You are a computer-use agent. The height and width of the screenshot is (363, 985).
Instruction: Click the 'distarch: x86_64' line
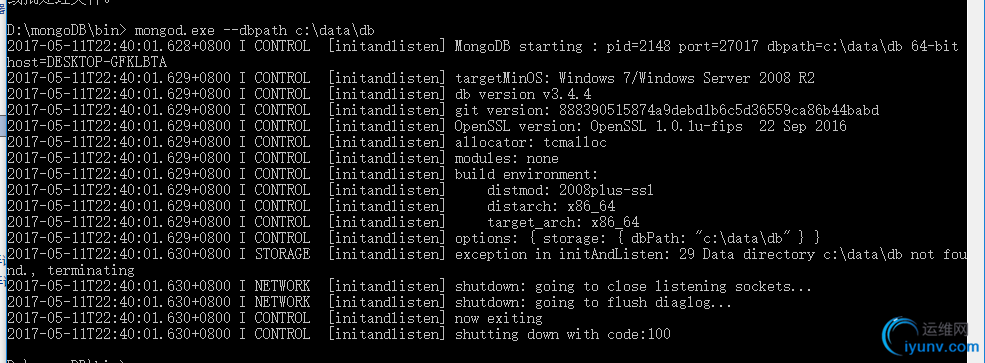[x=311, y=206]
